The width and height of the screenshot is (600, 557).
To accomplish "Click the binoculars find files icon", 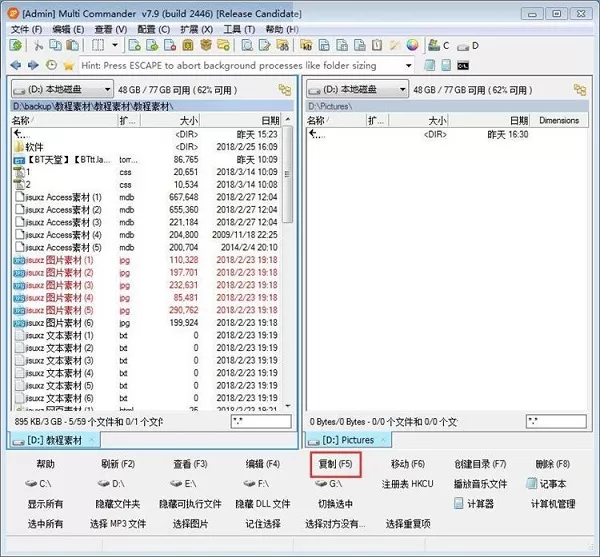I will pos(282,46).
